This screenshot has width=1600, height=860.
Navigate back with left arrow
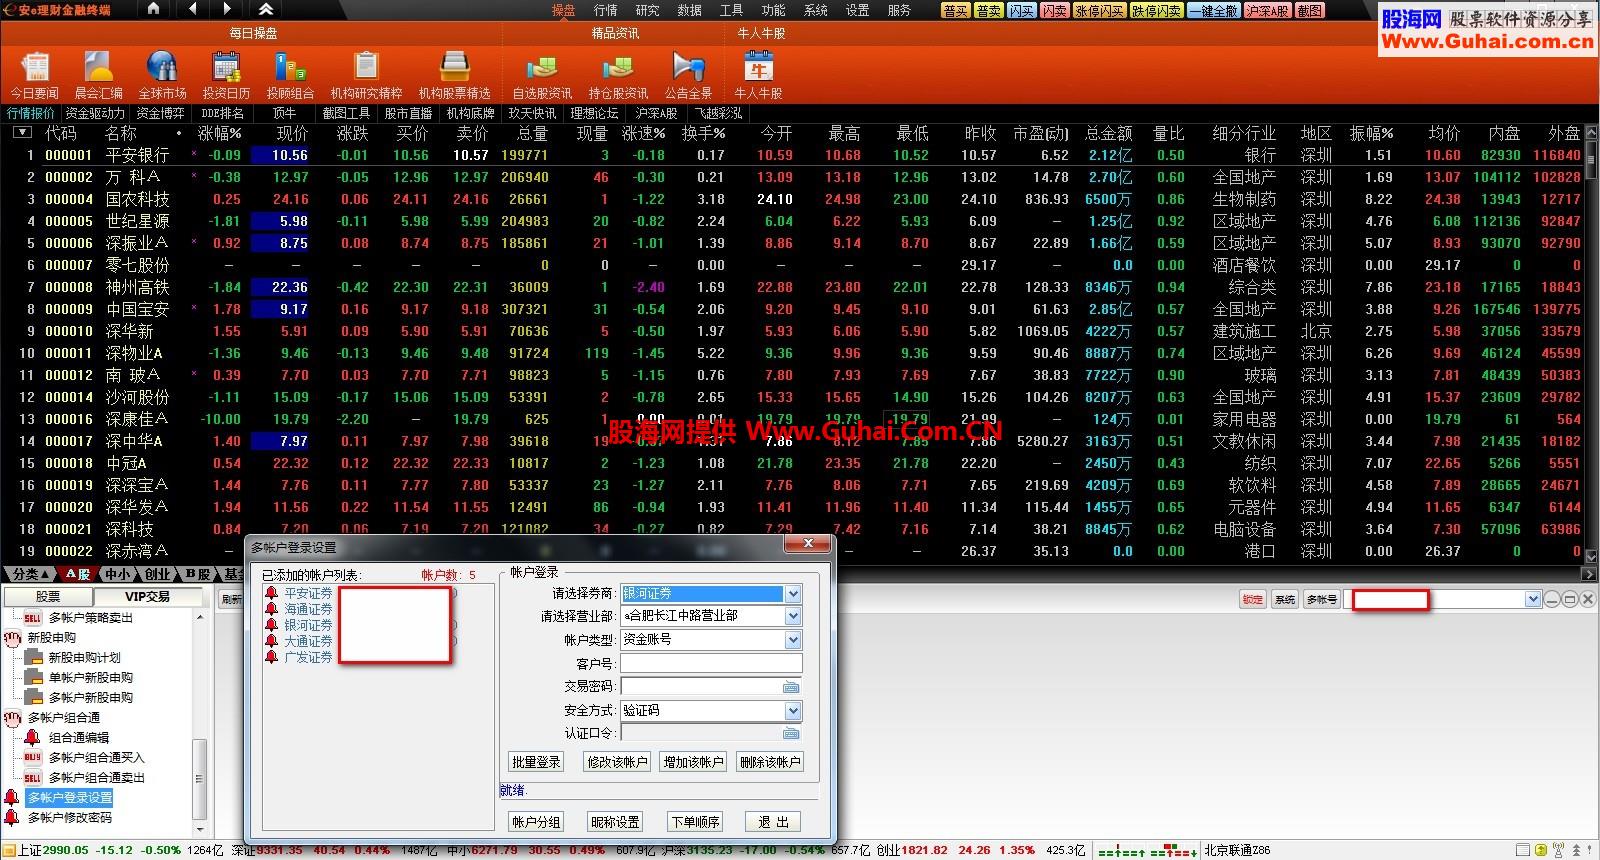pyautogui.click(x=192, y=9)
